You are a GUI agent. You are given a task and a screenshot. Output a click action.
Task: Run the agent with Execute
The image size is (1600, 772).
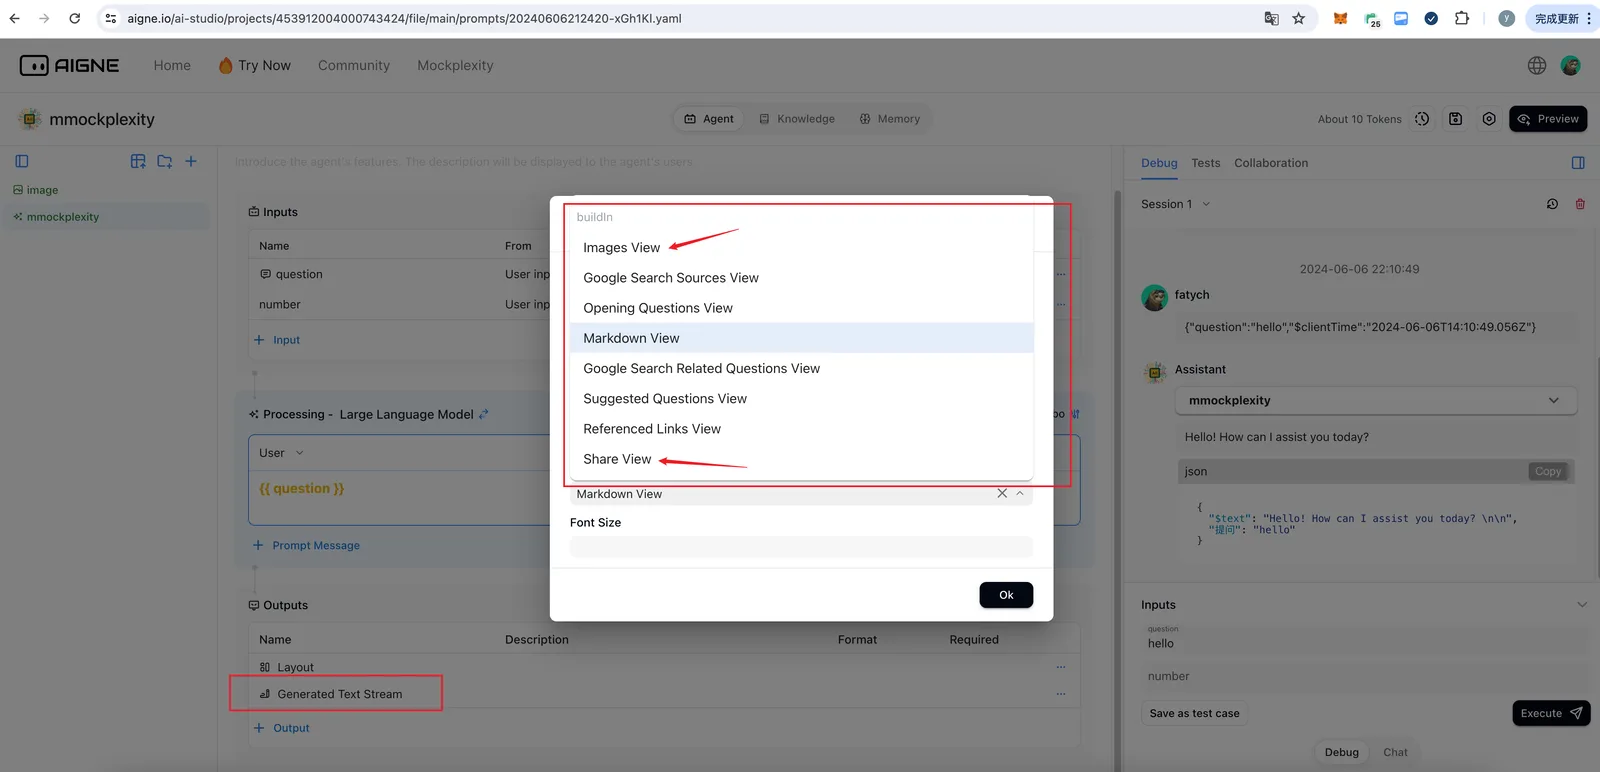pos(1551,713)
